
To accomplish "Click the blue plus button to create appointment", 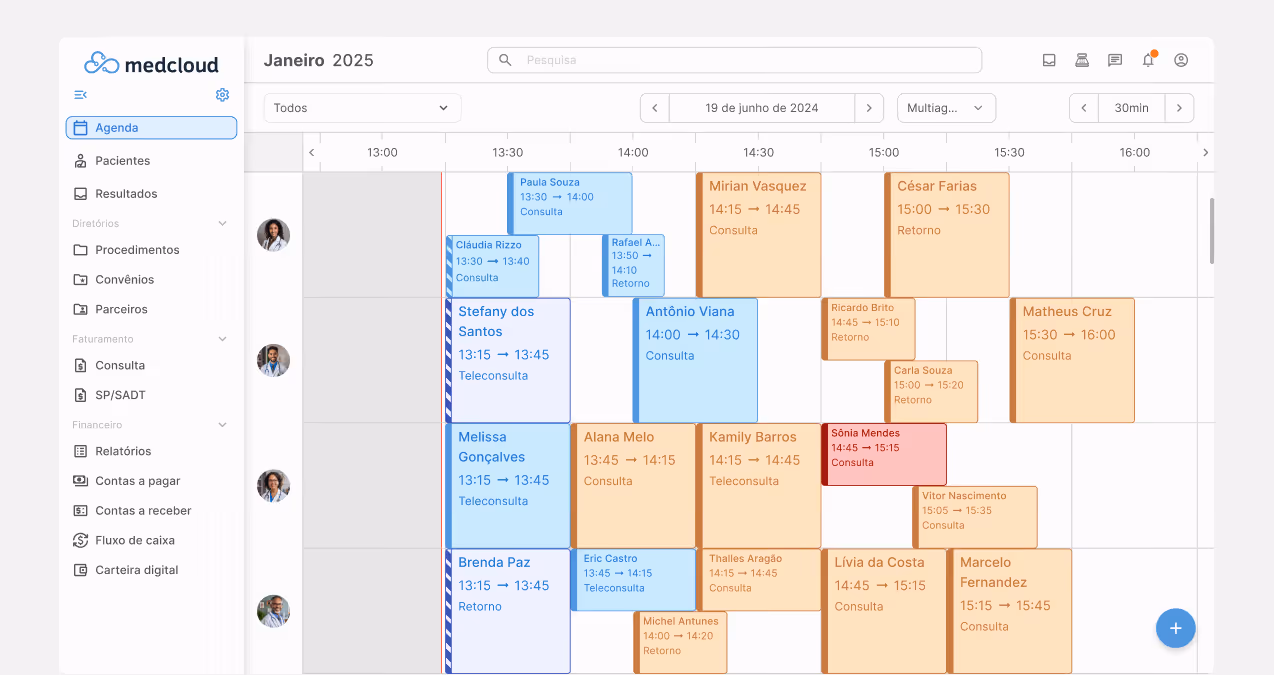I will pos(1175,628).
